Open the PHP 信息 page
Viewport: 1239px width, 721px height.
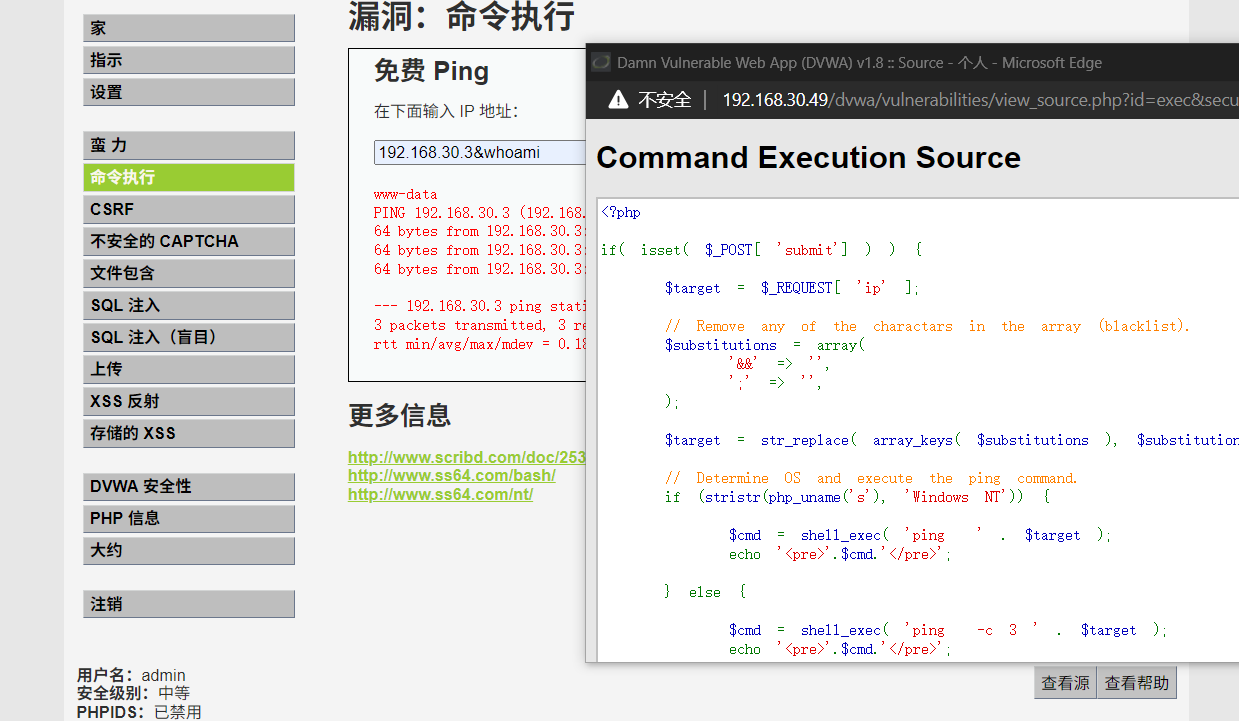click(189, 519)
